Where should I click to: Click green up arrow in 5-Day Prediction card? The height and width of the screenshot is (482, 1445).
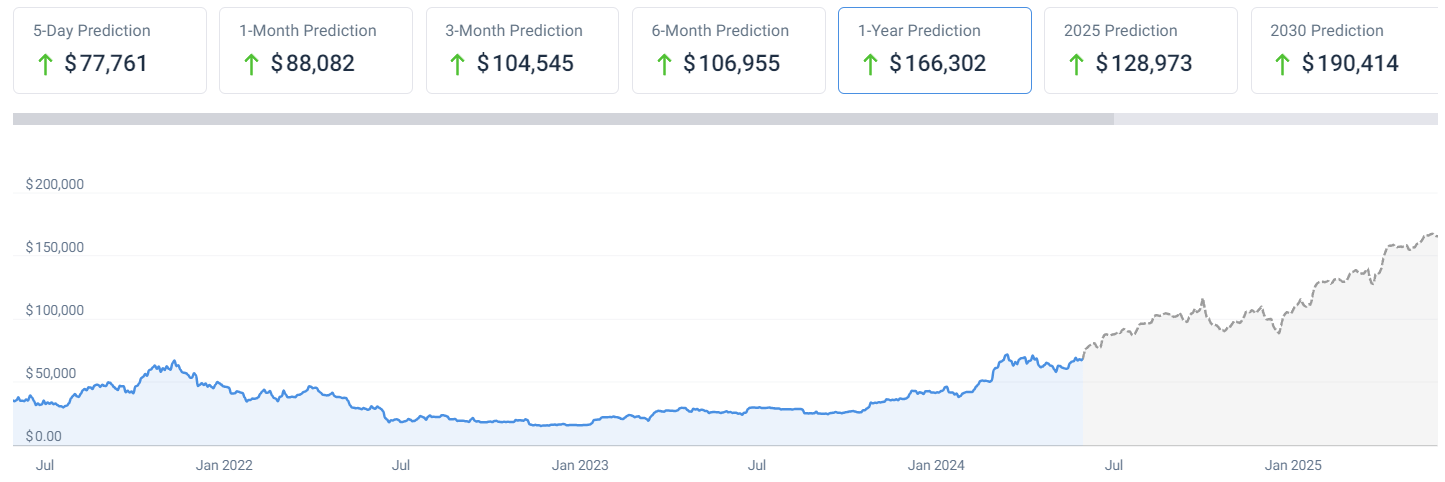click(44, 65)
